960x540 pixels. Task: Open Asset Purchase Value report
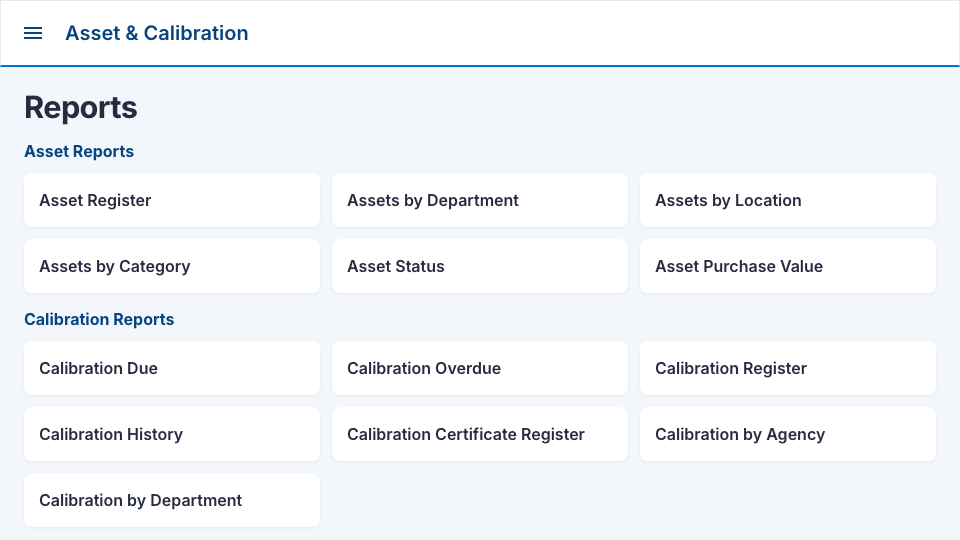(788, 266)
